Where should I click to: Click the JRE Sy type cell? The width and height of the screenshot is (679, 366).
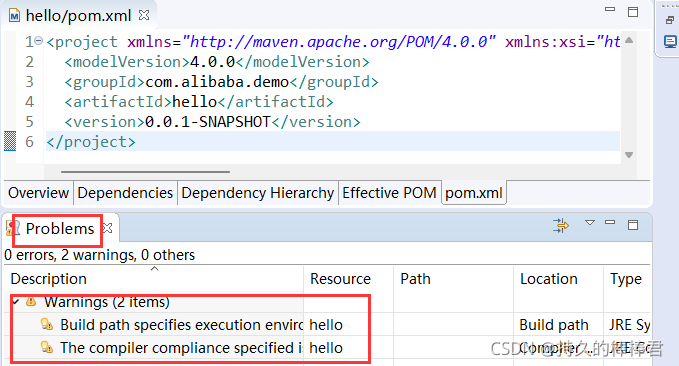[x=629, y=325]
